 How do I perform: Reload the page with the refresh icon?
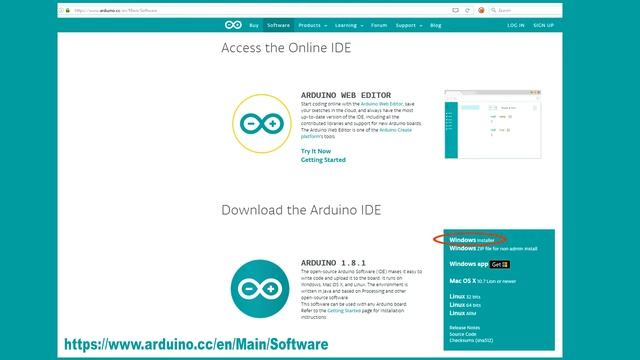point(467,10)
